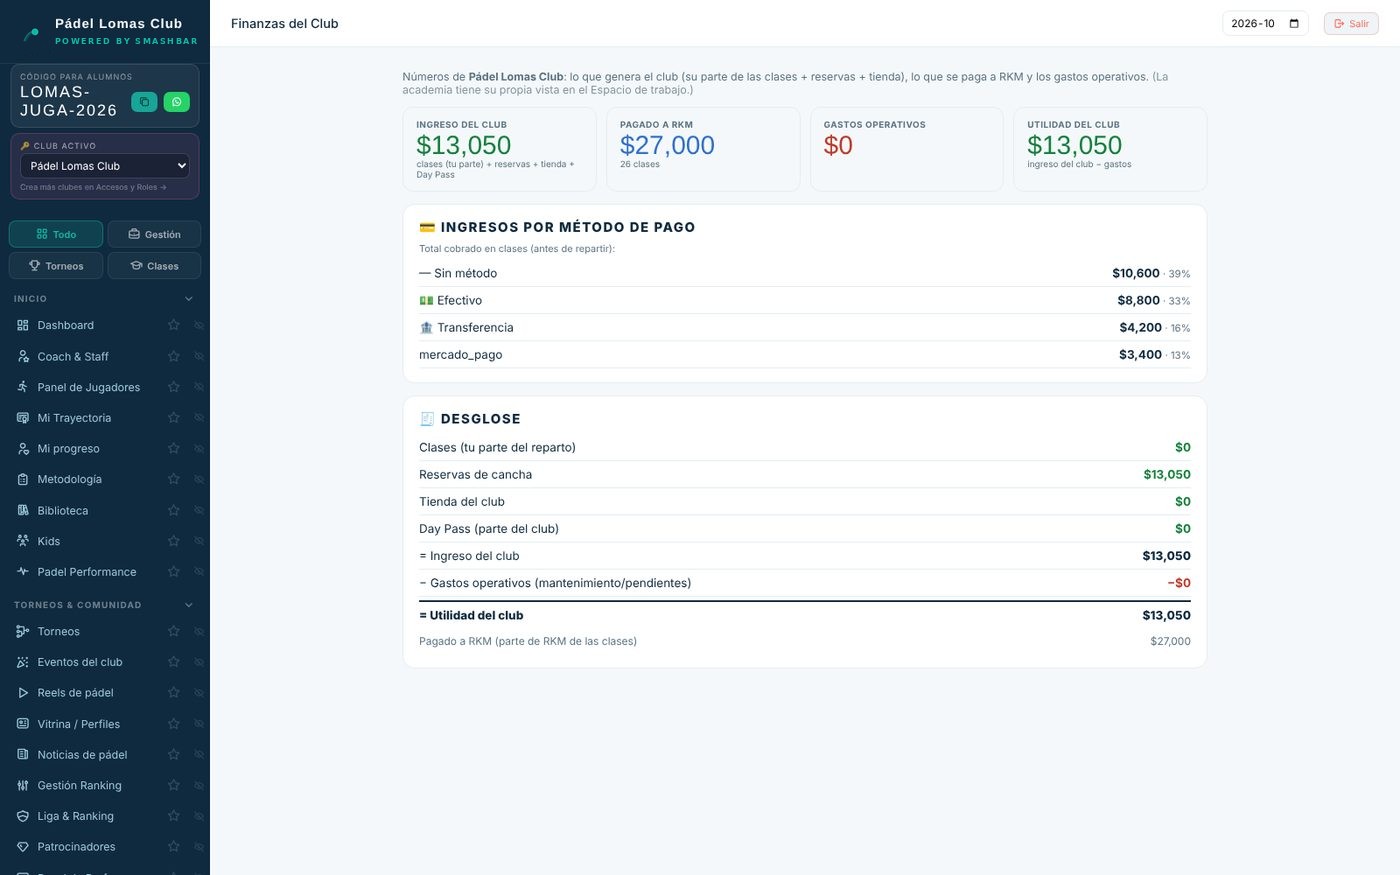Favorite the Noticias de pádel item
The height and width of the screenshot is (875, 1400).
(174, 755)
